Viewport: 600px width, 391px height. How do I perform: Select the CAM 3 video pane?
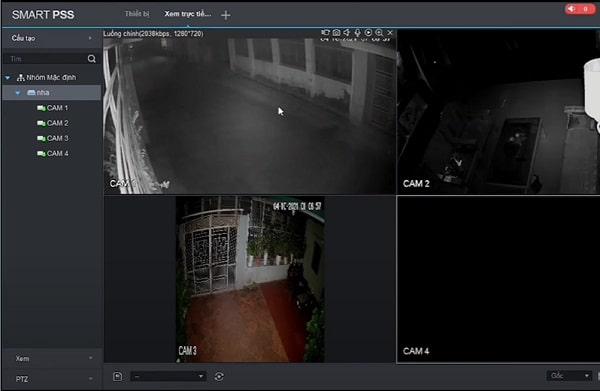tap(250, 279)
